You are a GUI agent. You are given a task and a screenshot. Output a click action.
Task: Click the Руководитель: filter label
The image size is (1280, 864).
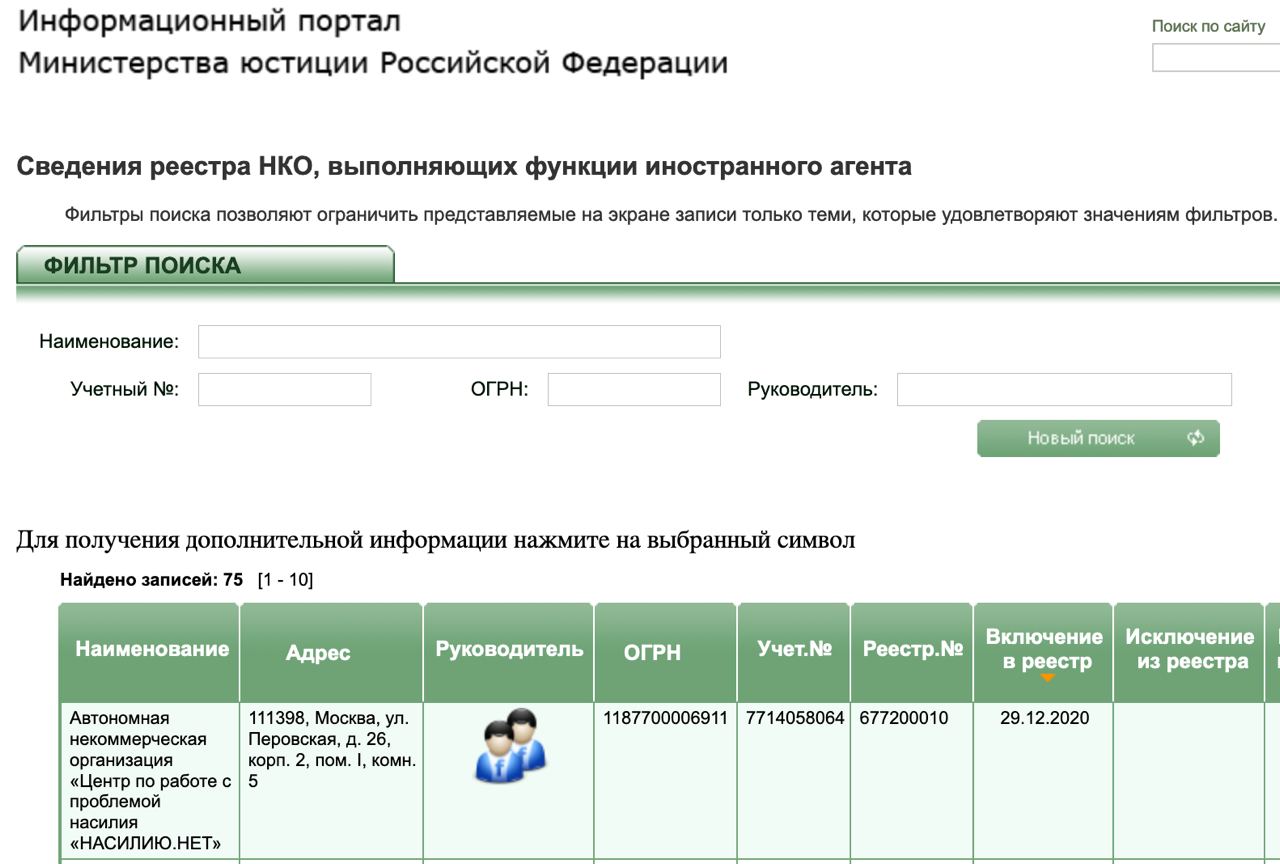click(x=813, y=389)
